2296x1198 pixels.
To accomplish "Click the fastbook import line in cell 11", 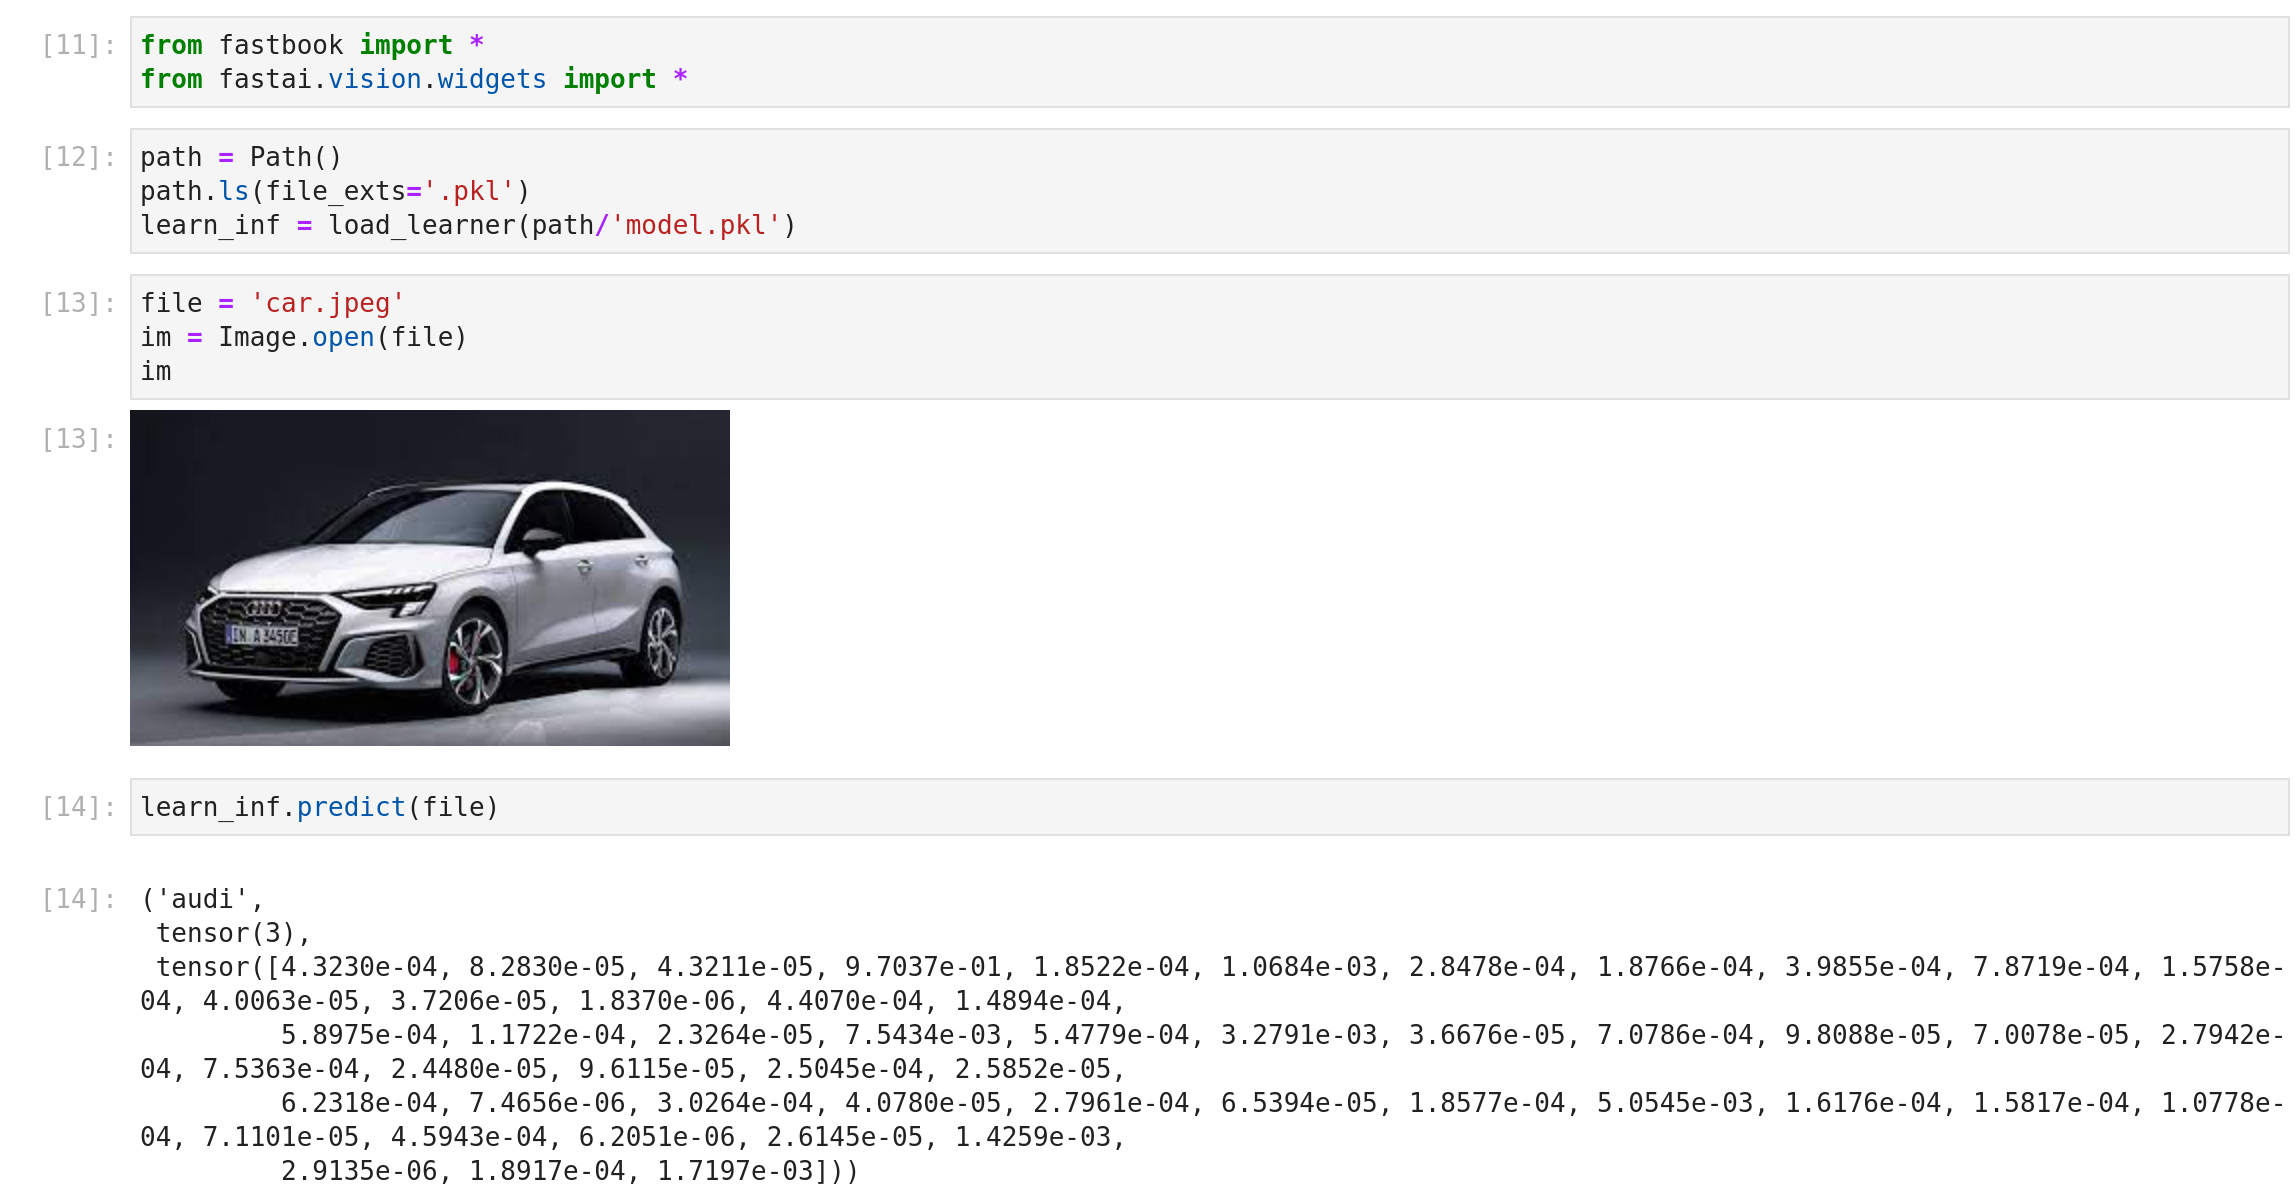I will coord(312,45).
